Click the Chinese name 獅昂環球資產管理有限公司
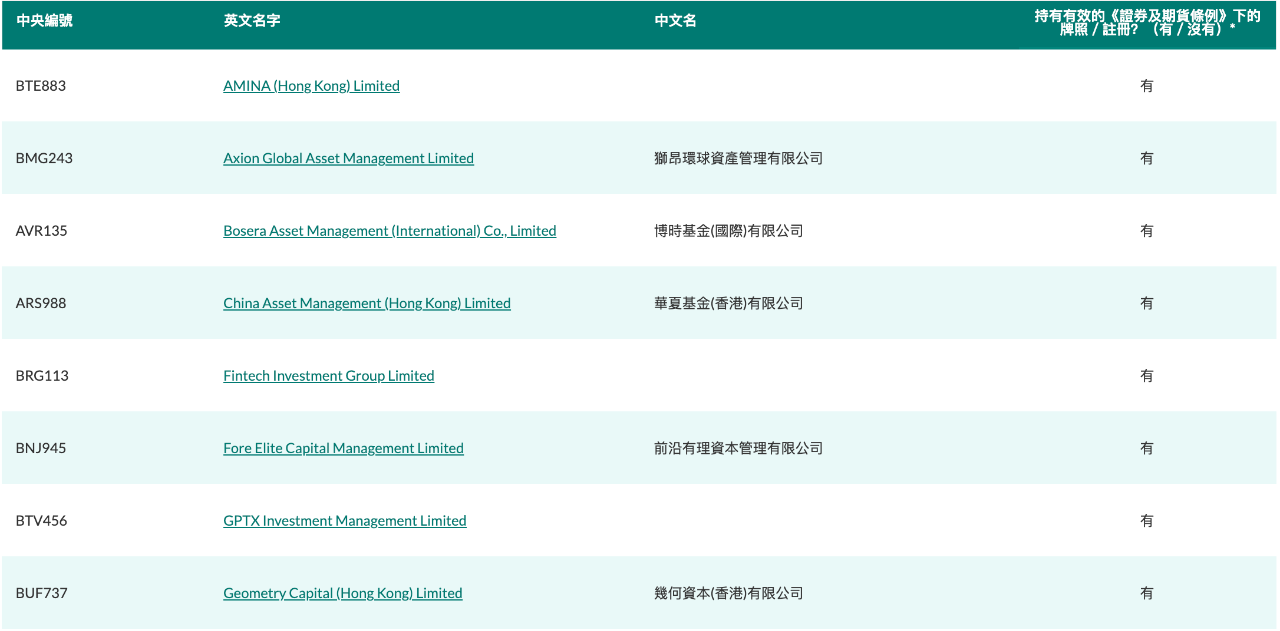 (738, 158)
